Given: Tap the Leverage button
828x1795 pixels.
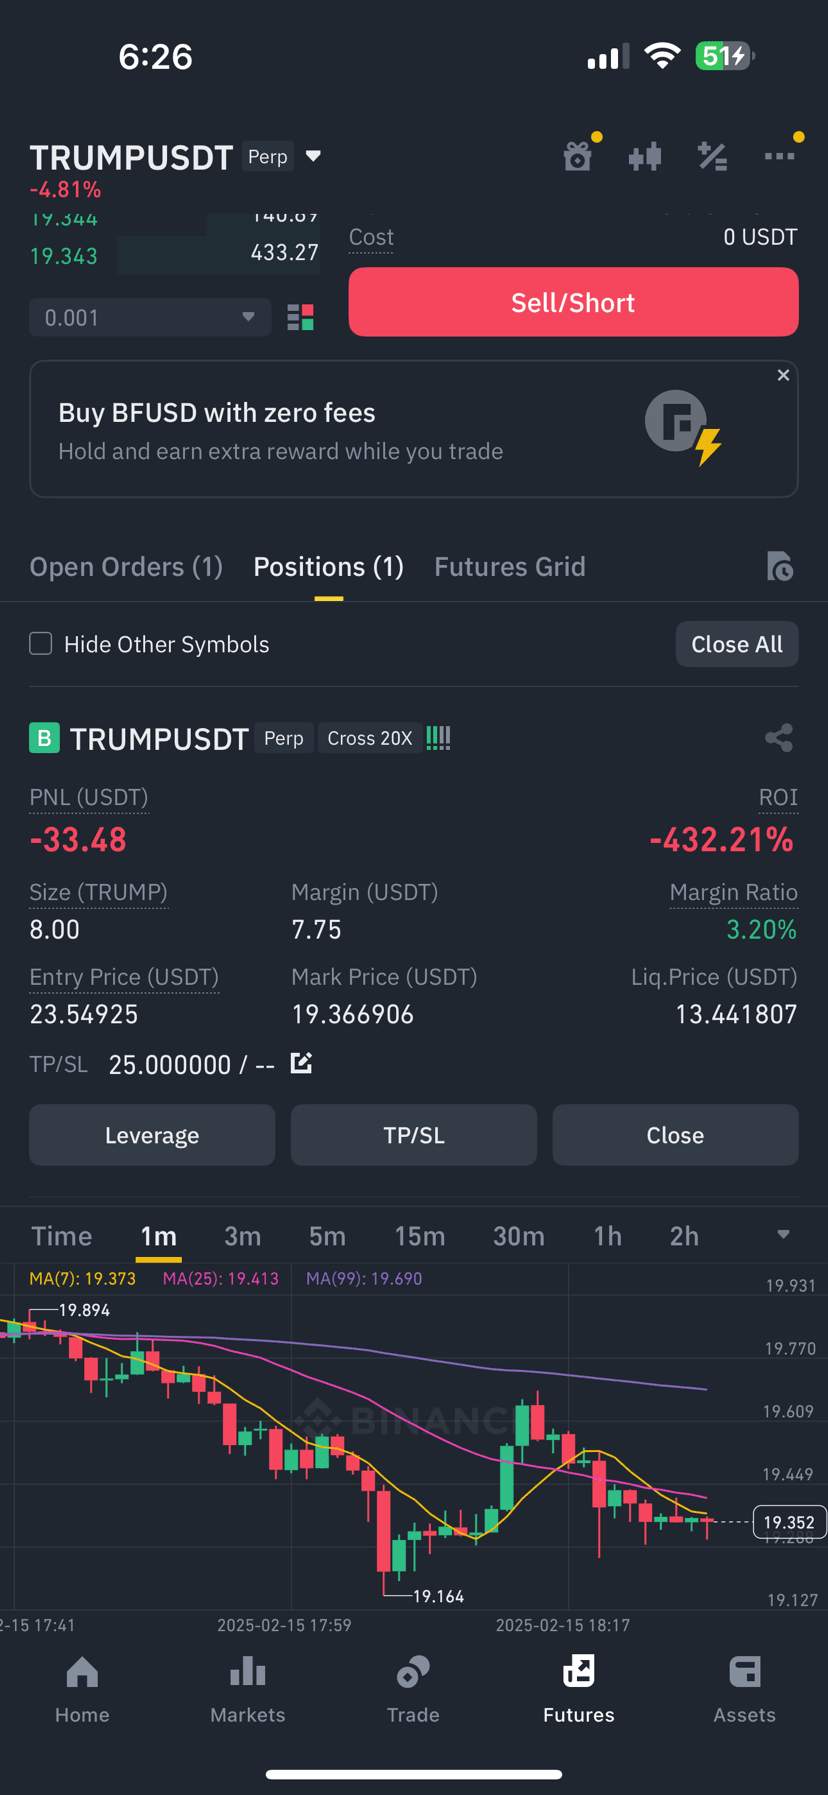Looking at the screenshot, I should 152,1135.
